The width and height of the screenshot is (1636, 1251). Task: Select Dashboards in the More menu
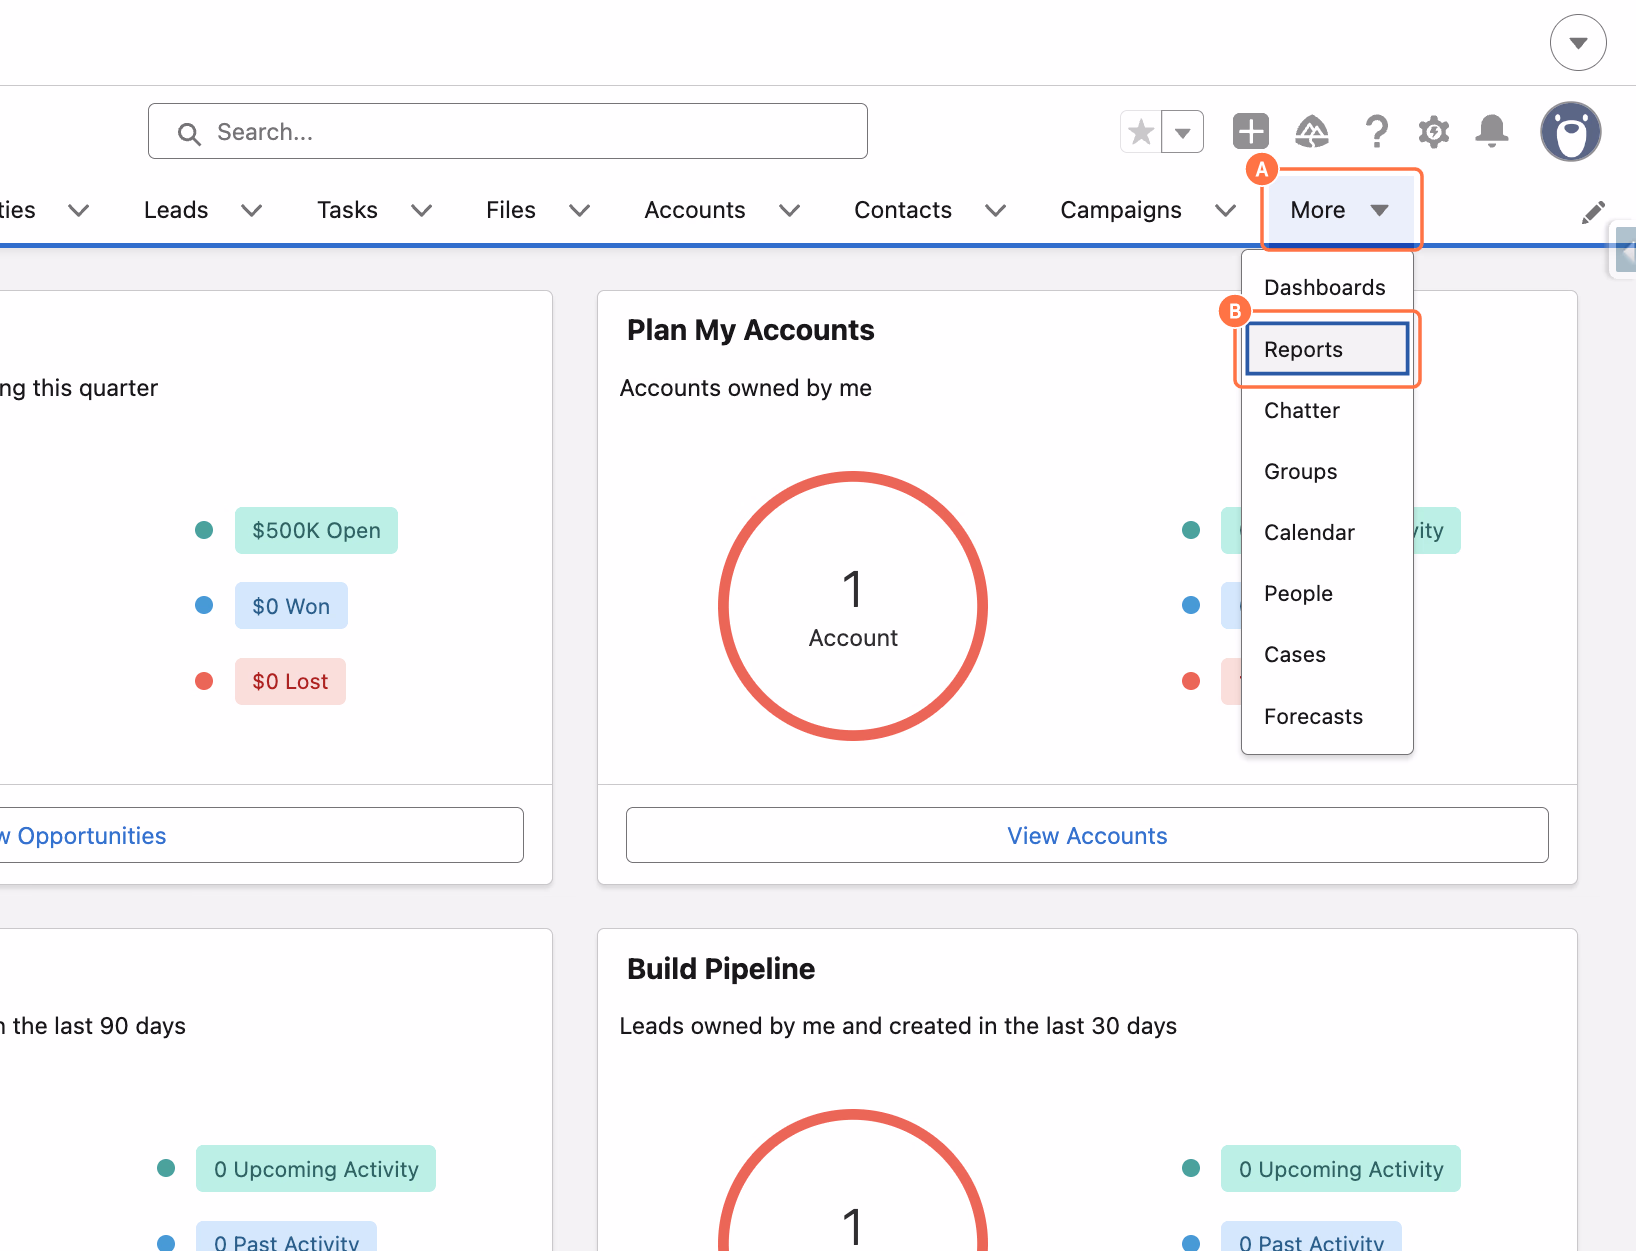[1327, 288]
